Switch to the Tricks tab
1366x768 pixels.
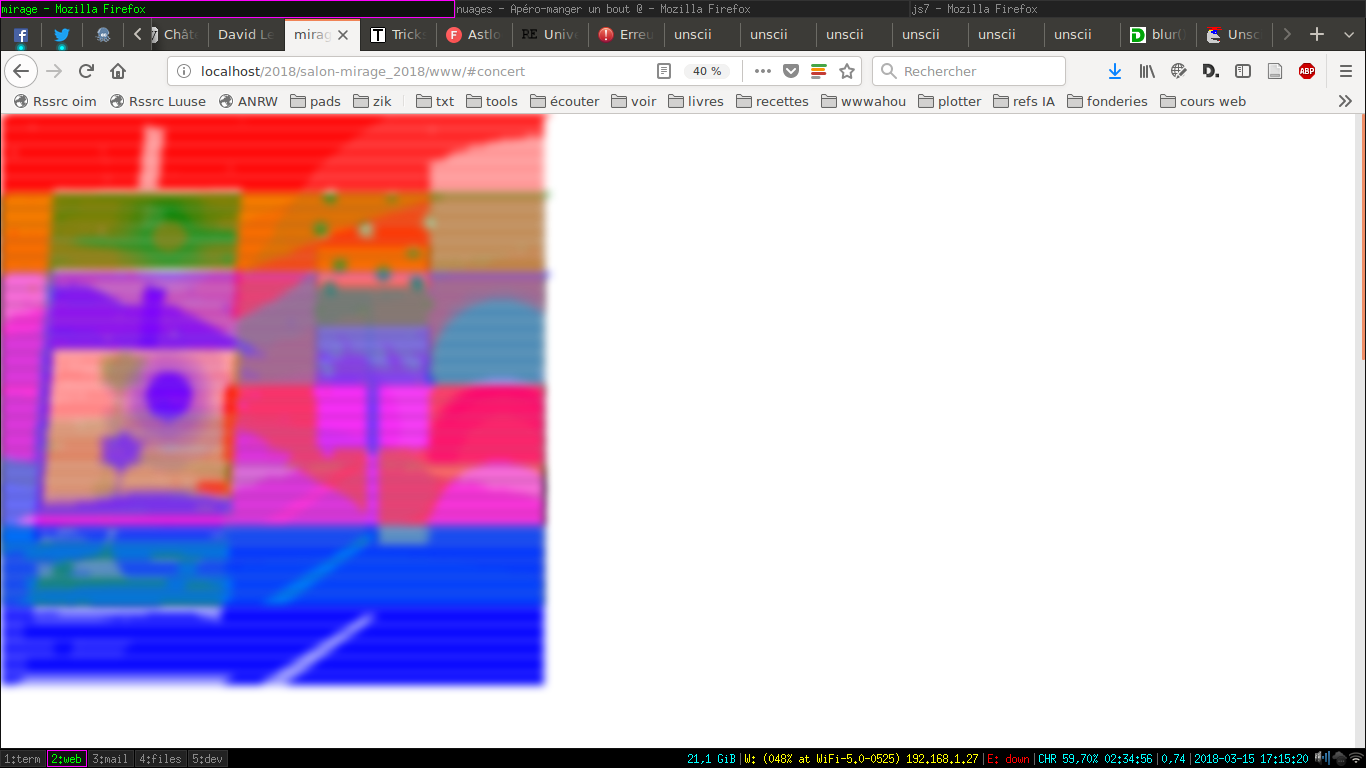tap(398, 35)
